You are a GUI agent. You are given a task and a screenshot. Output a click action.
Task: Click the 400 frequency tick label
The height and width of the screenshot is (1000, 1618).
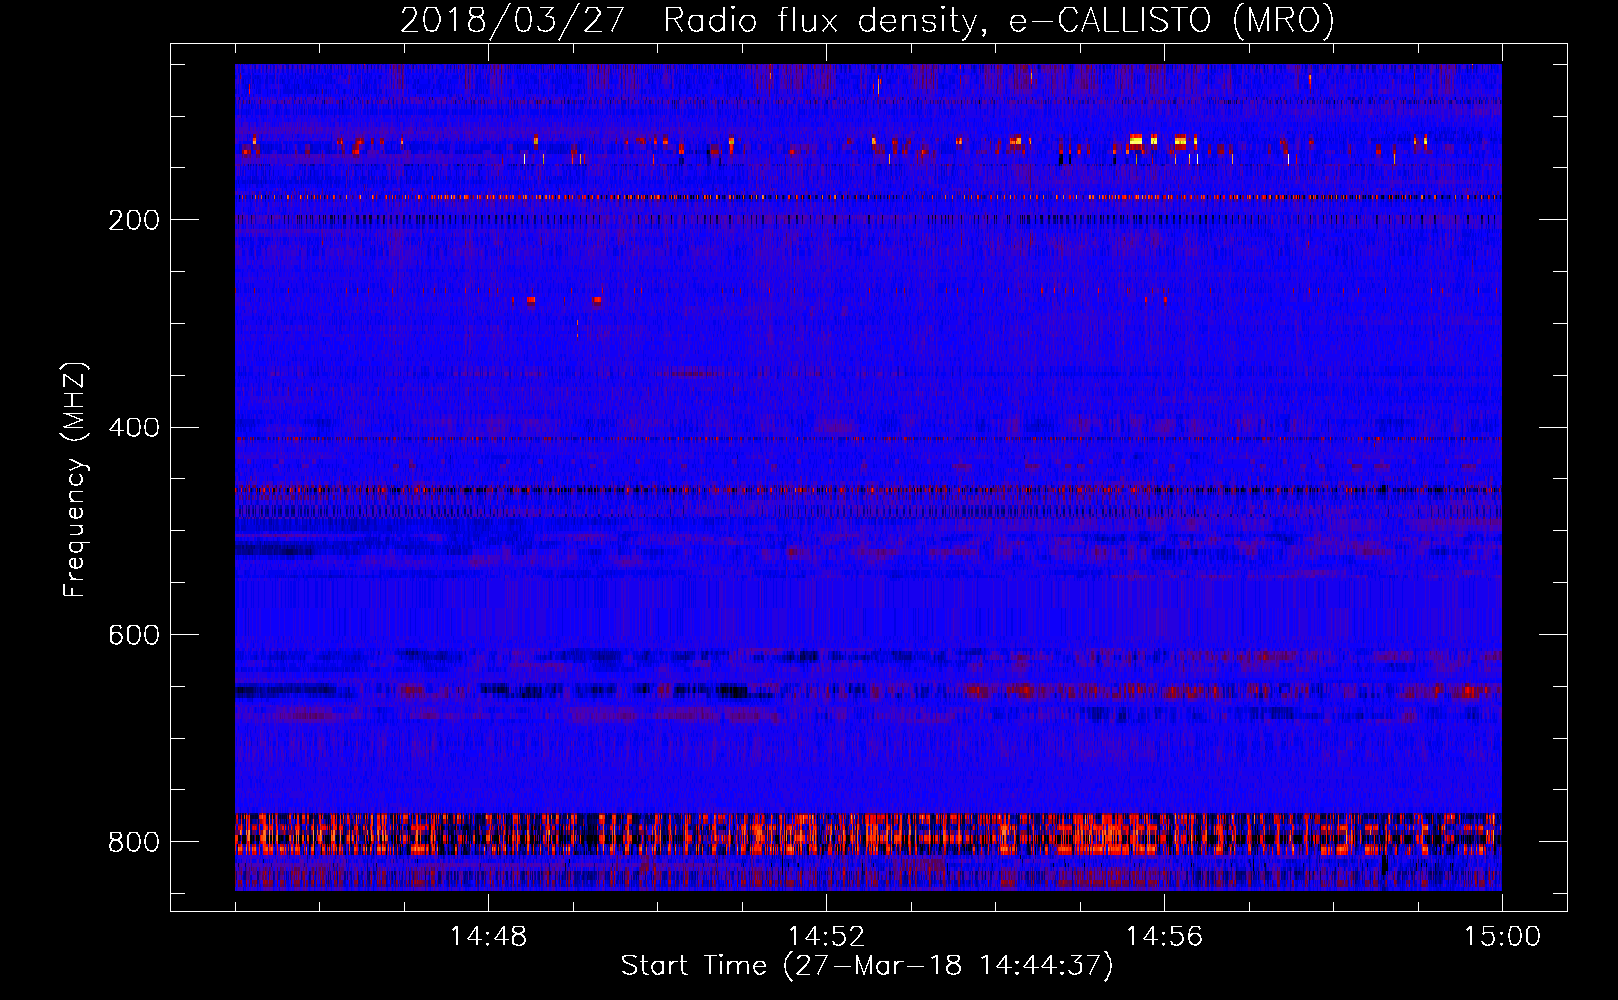coord(134,428)
